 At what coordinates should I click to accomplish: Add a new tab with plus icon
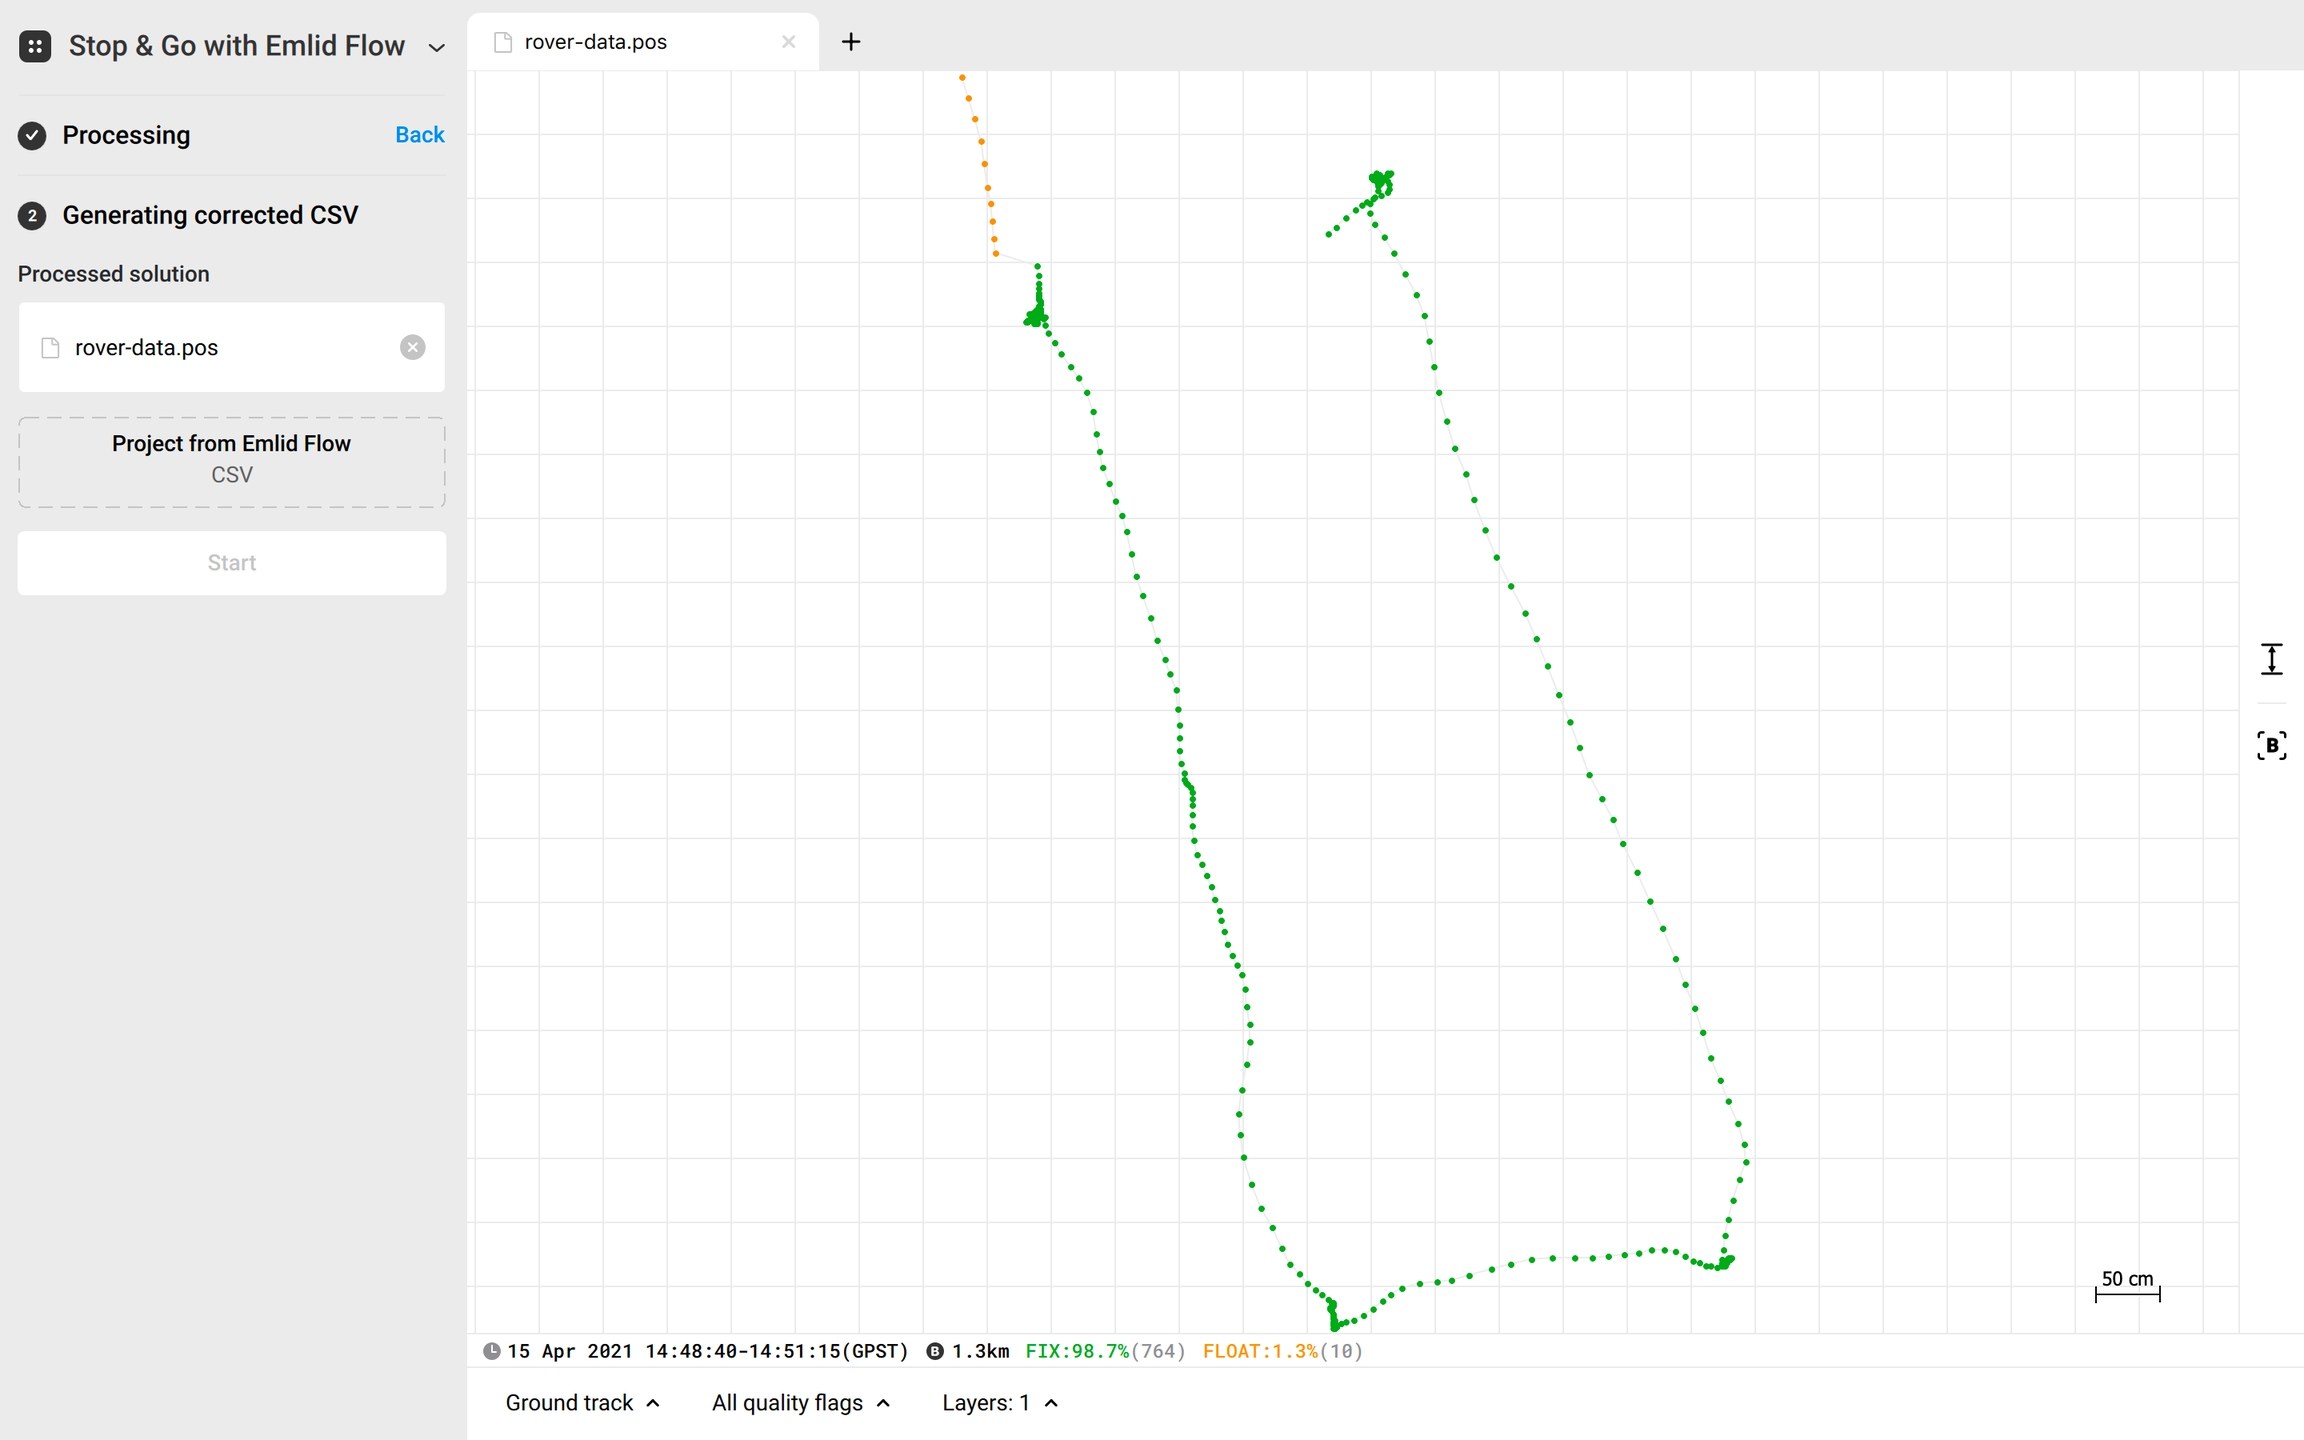851,42
